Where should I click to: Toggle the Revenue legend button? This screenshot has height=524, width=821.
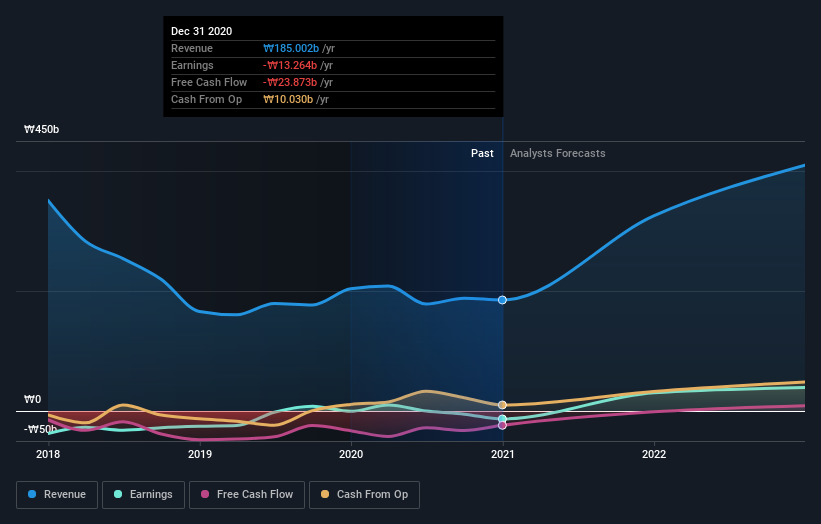click(x=57, y=495)
